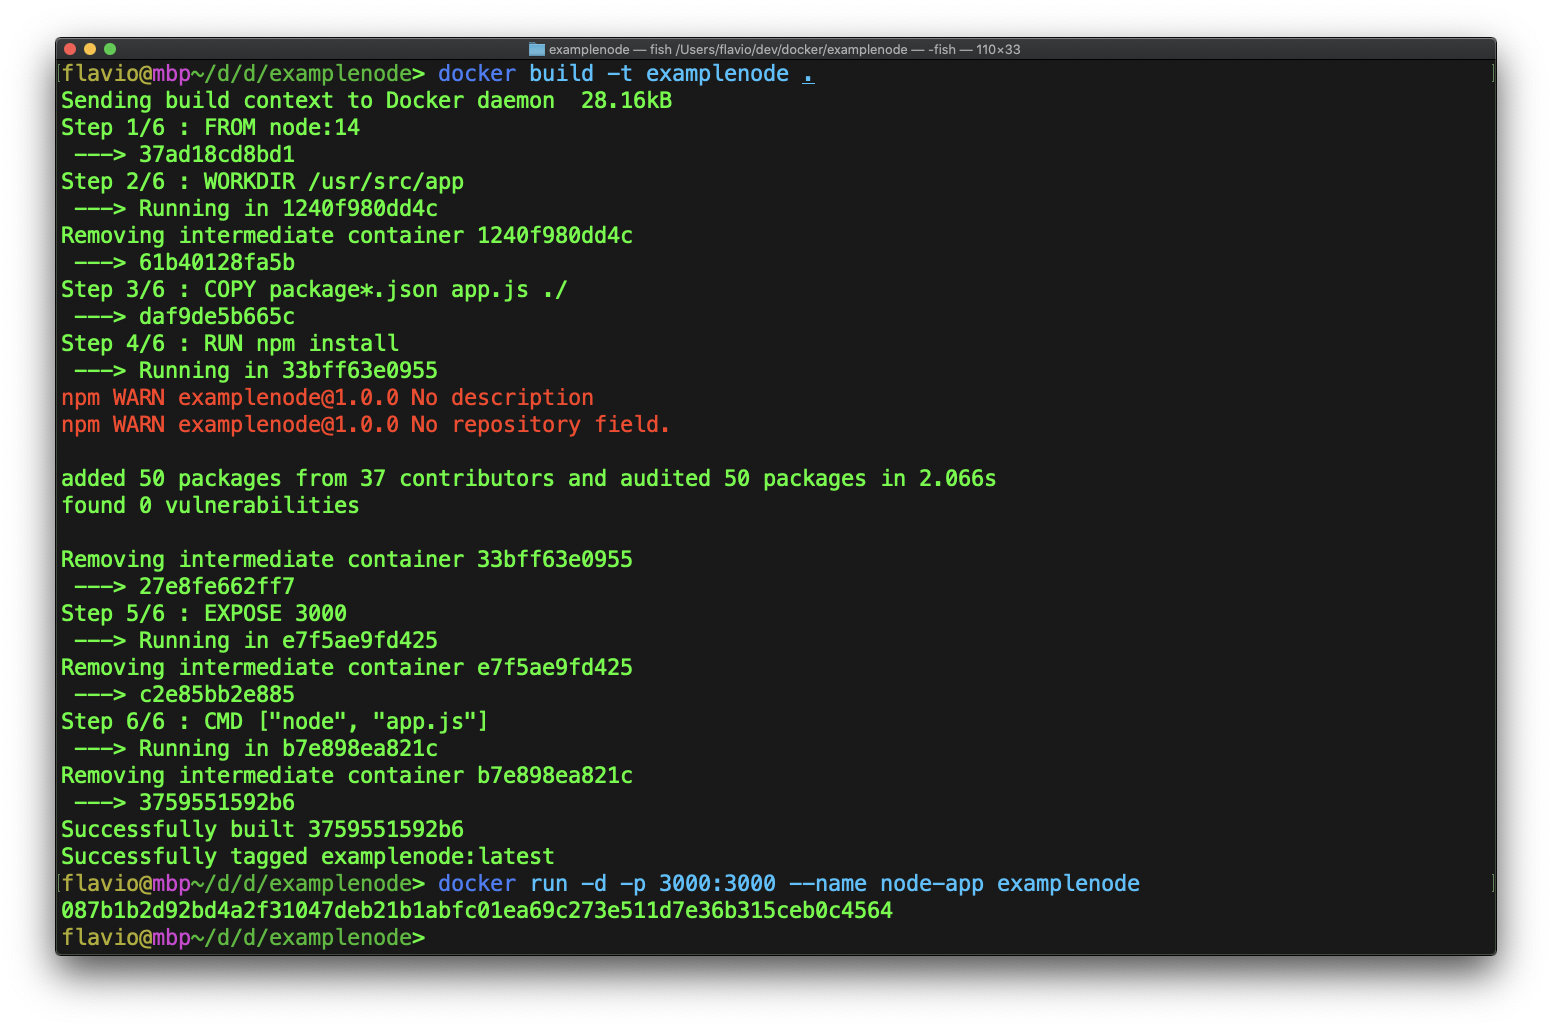Click the folder icon in the title bar
Screen dimensions: 1552x1029
pos(537,49)
